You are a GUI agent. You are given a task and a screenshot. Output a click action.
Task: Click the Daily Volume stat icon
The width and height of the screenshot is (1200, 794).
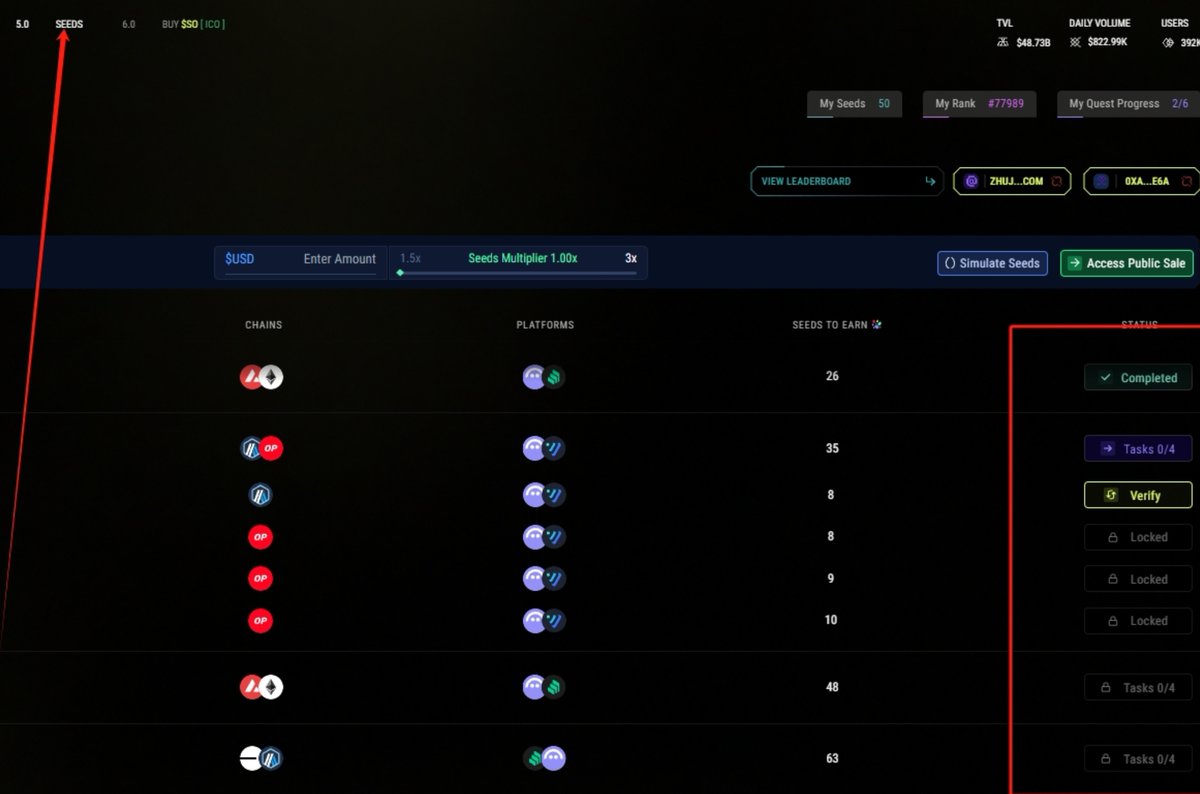click(1076, 42)
